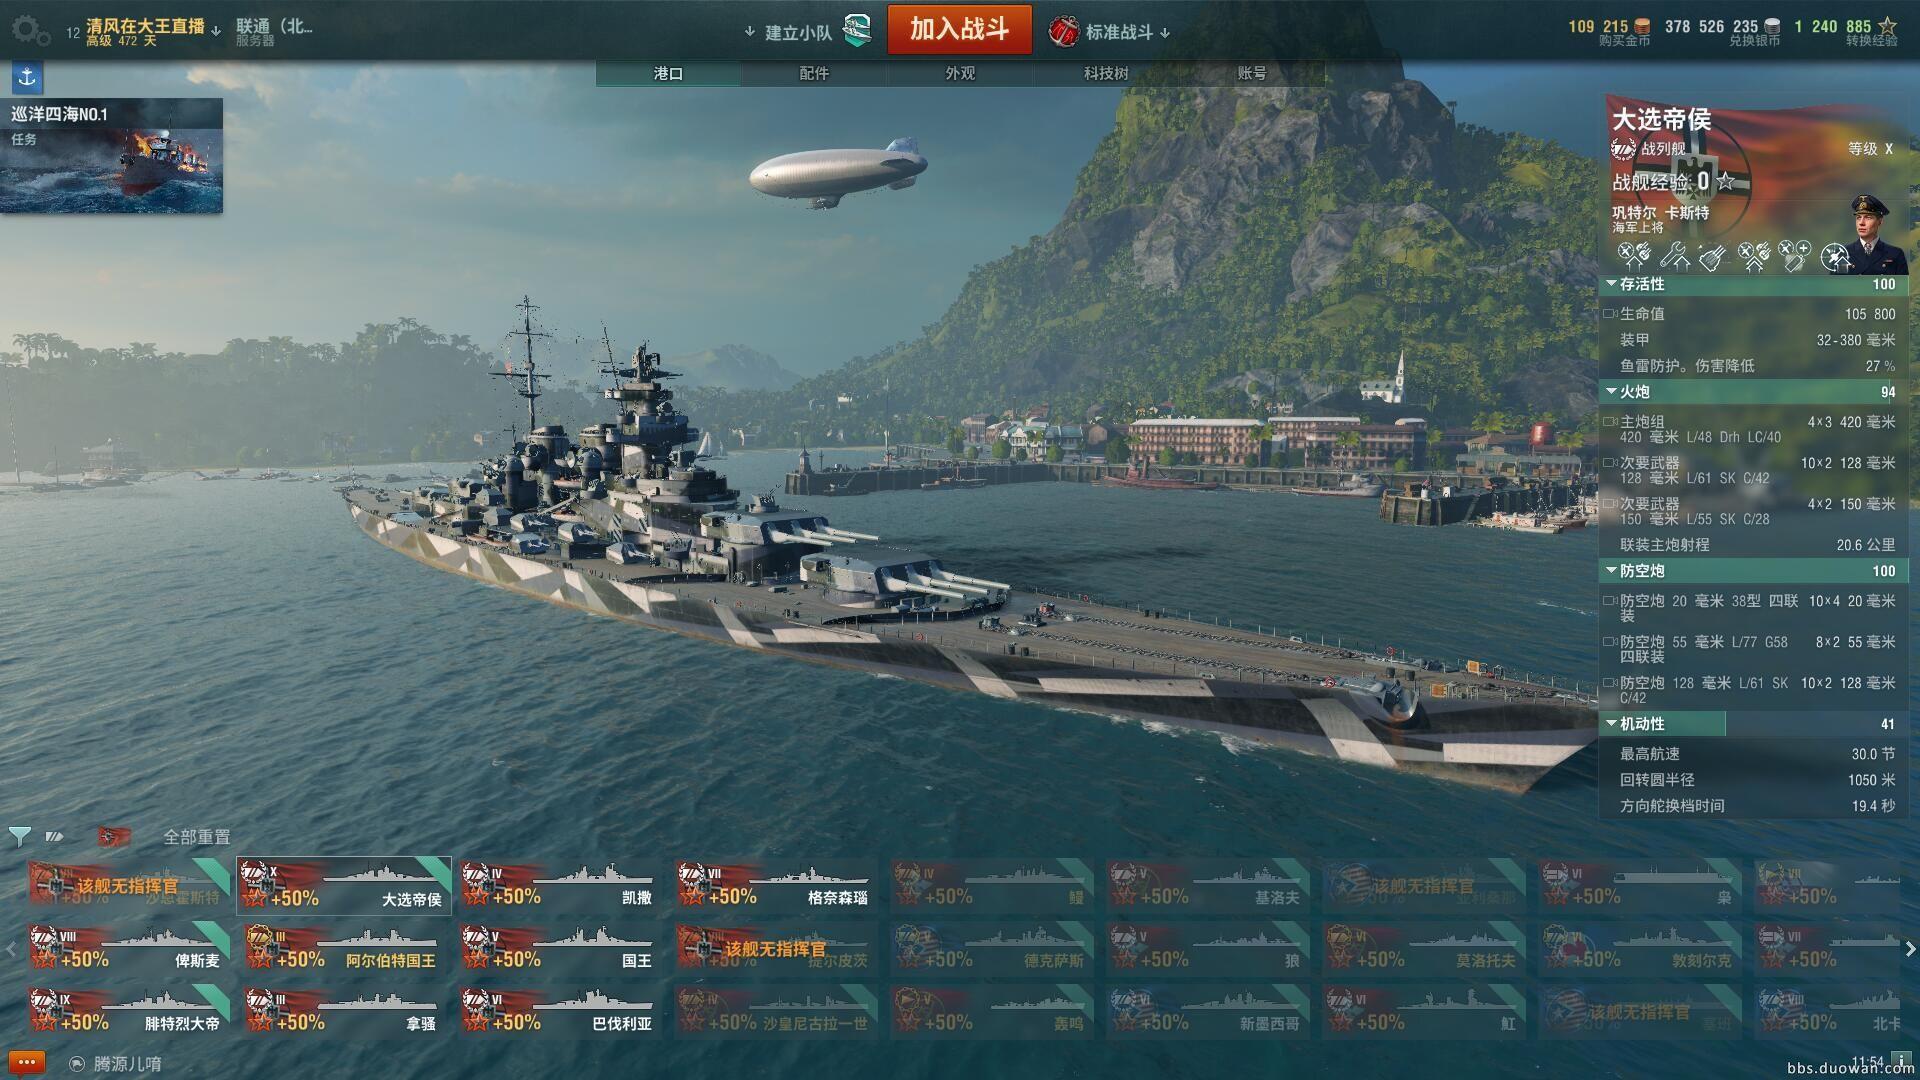Viewport: 1920px width, 1080px height.
Task: Collapse the 存活性 section
Action: coord(1611,284)
